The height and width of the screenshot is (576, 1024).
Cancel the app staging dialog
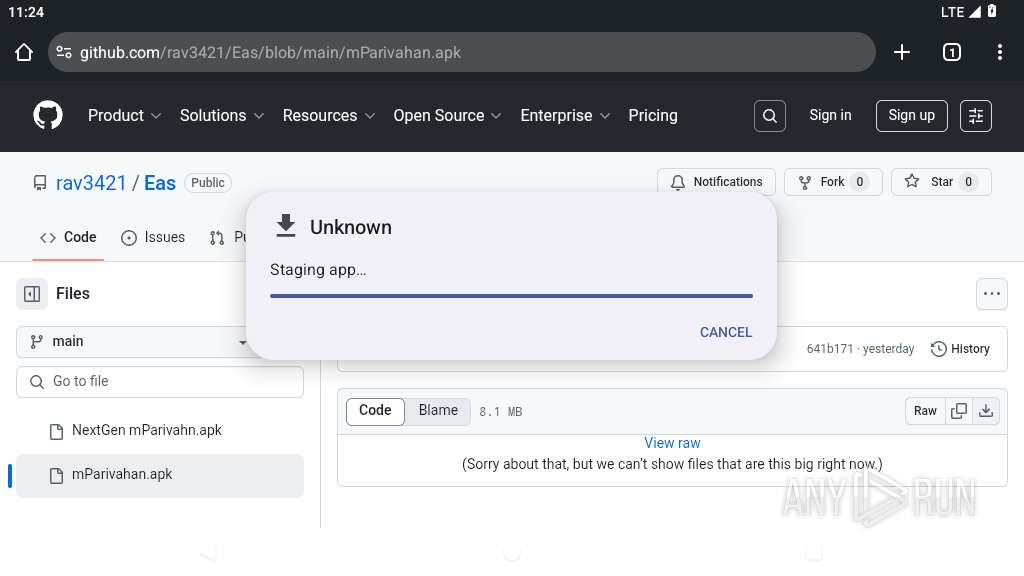coord(726,332)
